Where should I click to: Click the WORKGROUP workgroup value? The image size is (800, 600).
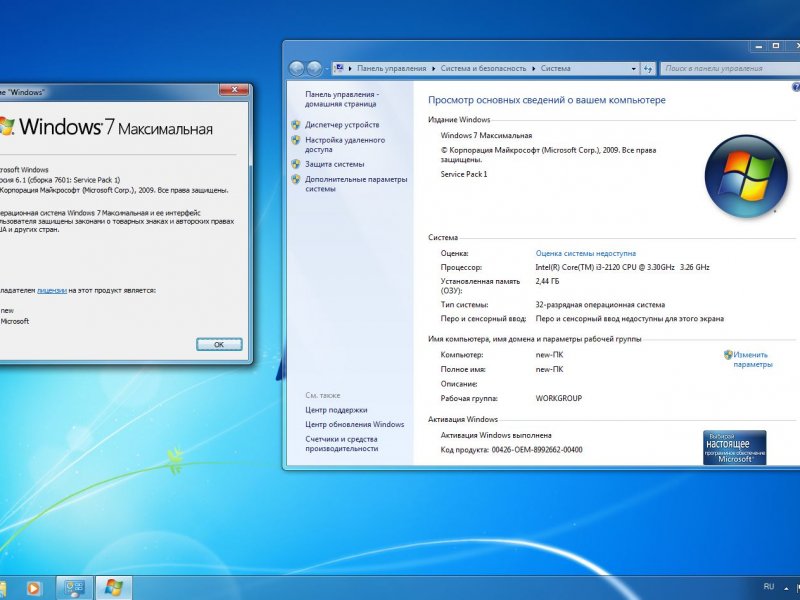(x=559, y=398)
